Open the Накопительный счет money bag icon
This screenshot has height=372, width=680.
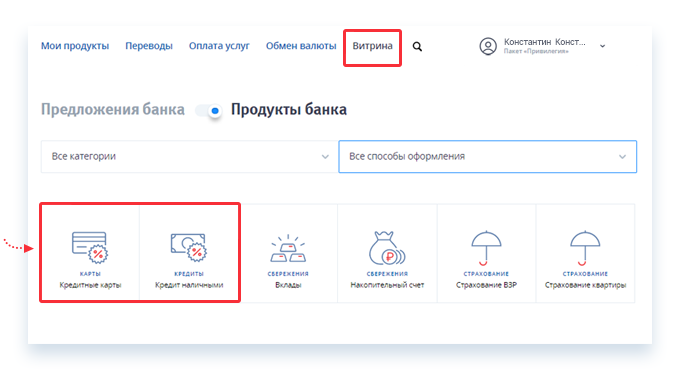387,248
